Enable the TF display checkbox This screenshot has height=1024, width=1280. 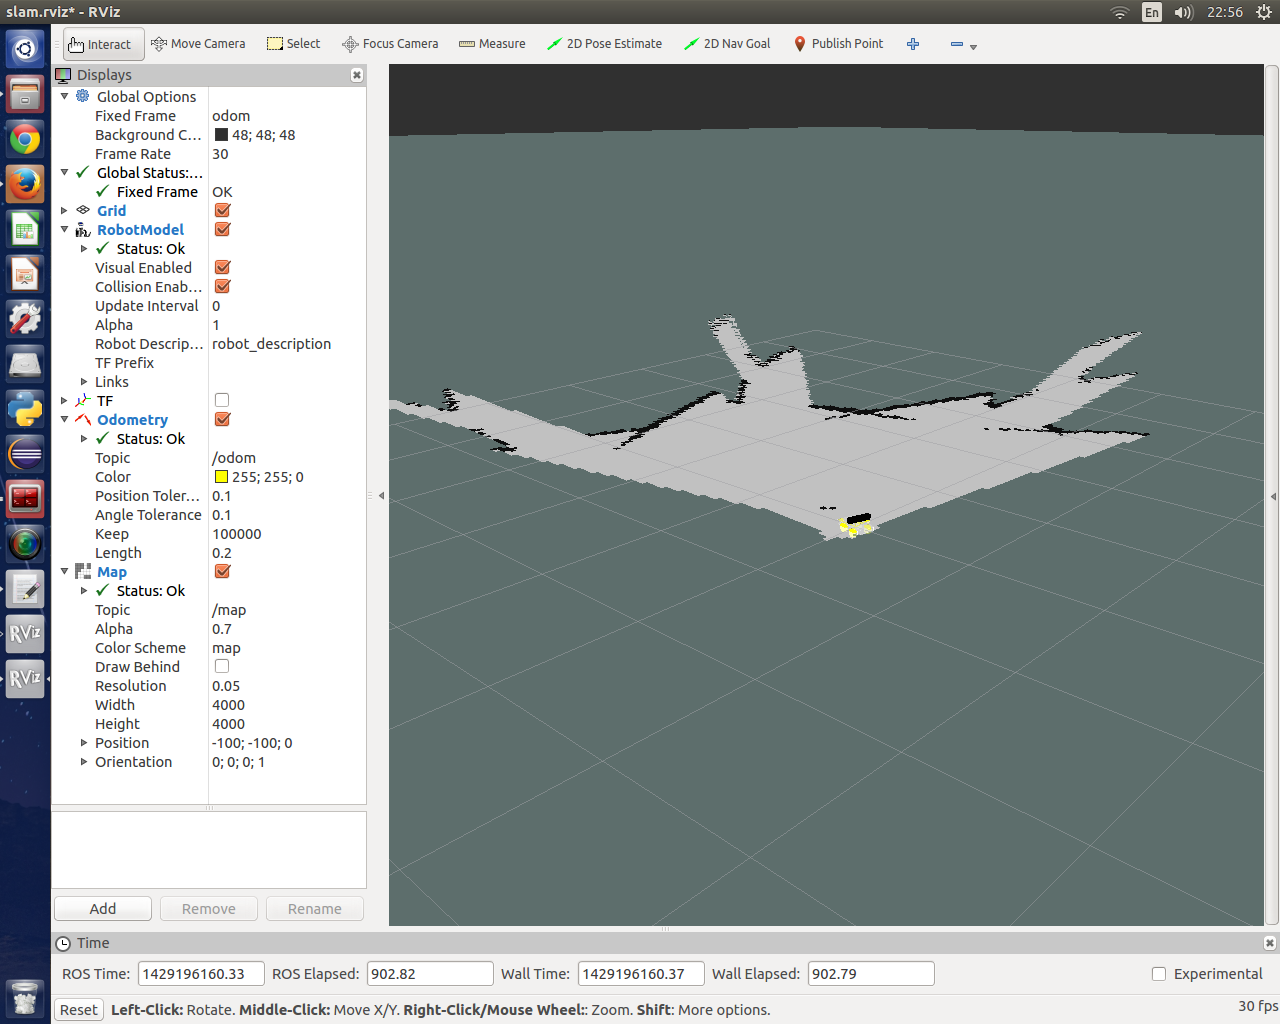point(222,400)
